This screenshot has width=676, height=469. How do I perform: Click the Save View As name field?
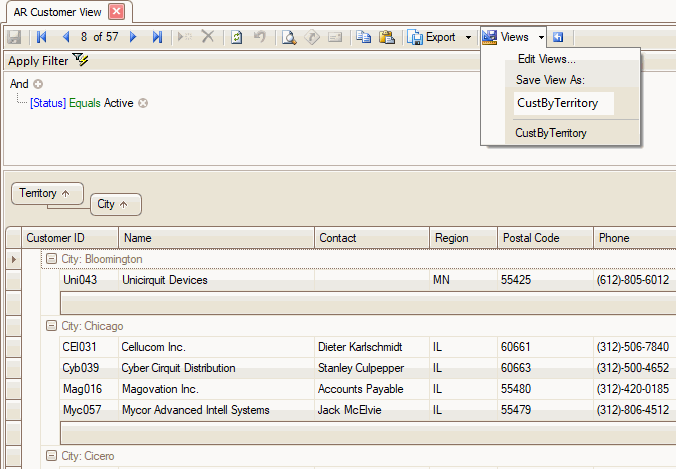[x=563, y=103]
